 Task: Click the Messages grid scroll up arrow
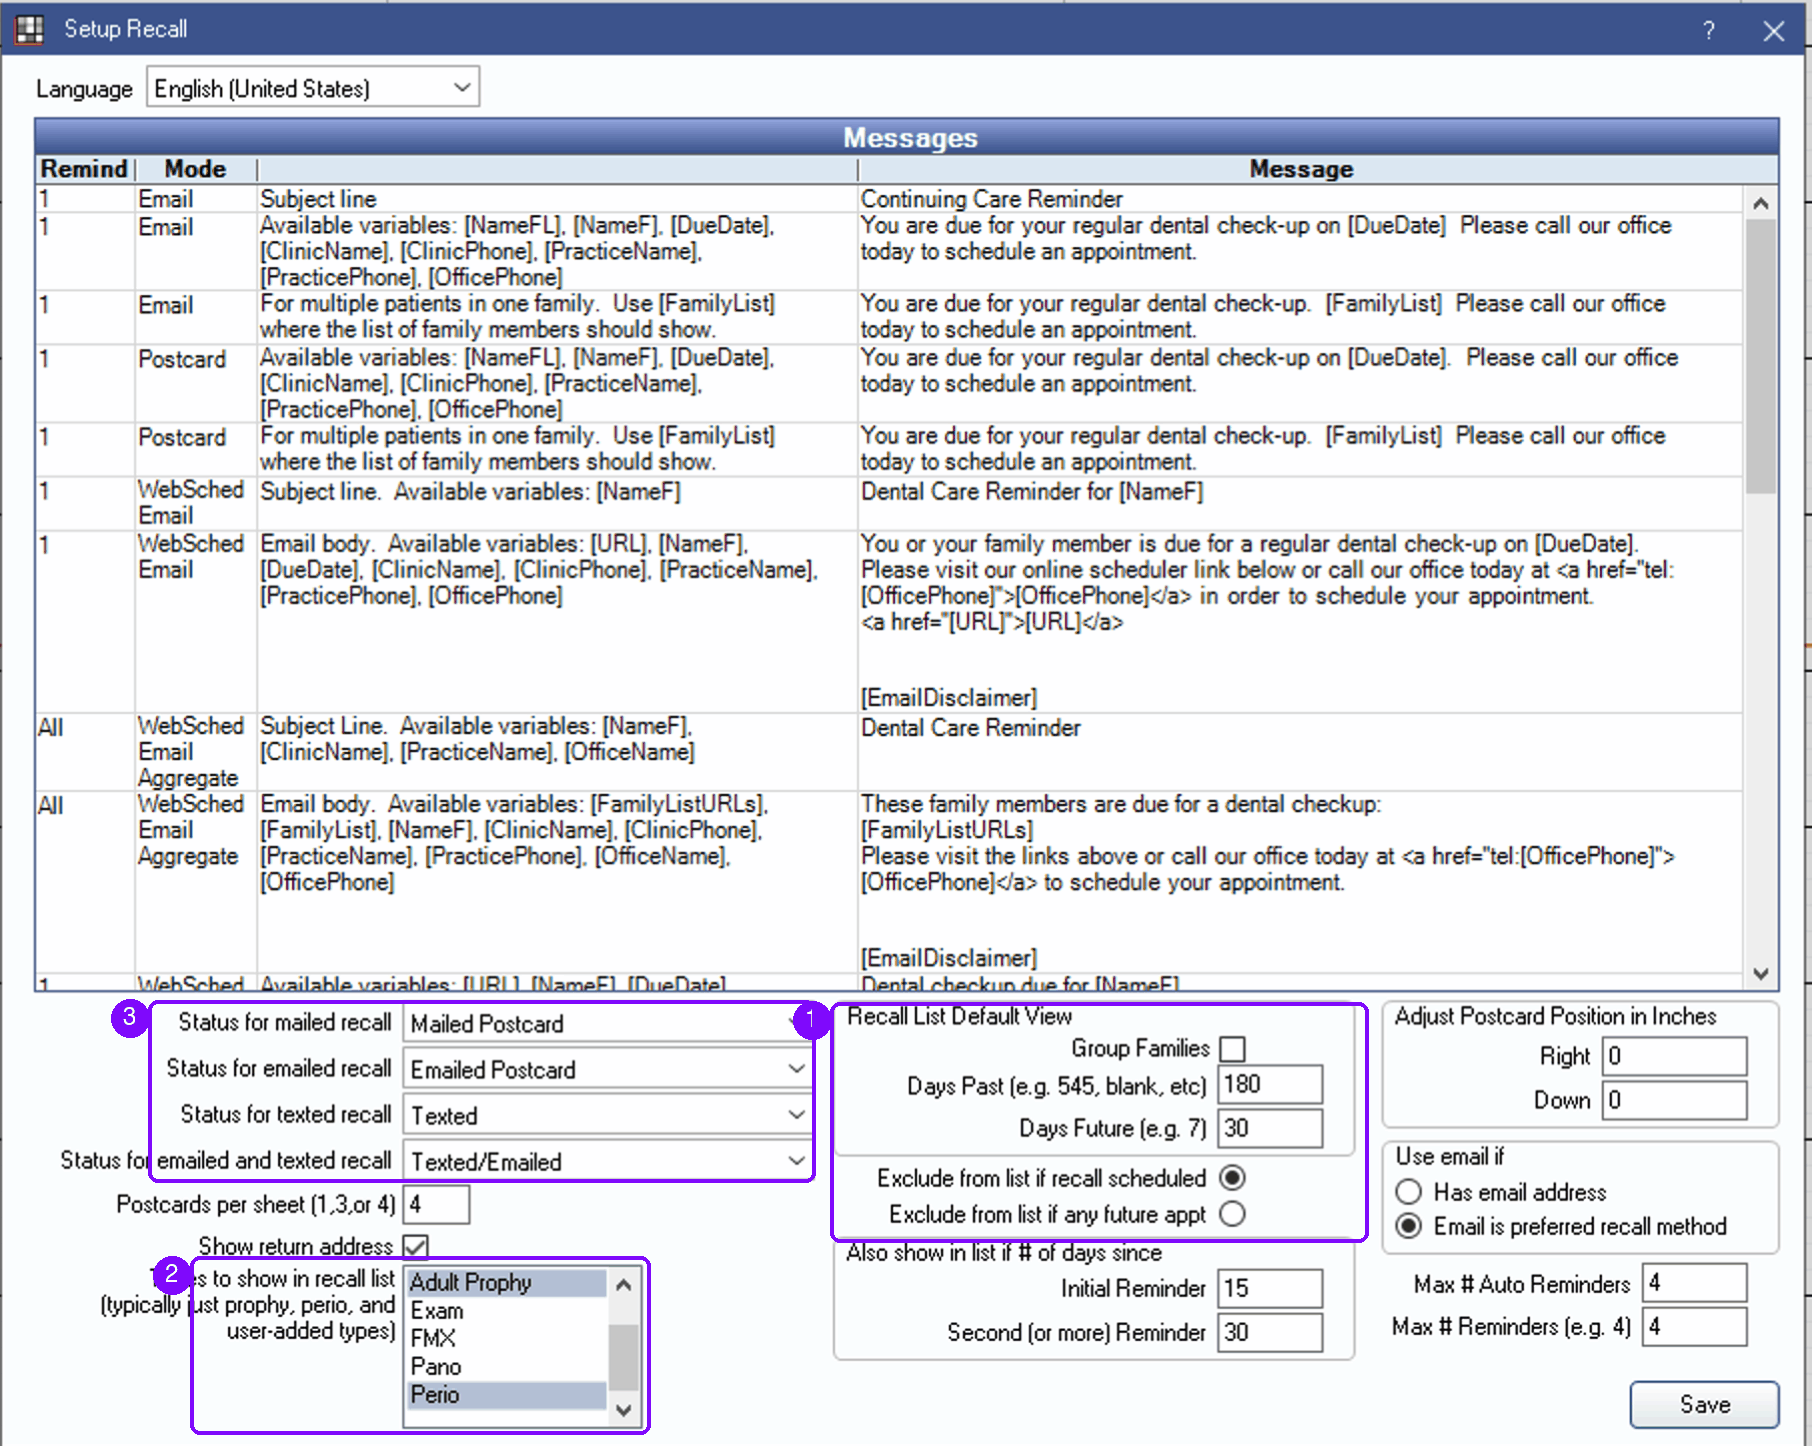point(1761,203)
